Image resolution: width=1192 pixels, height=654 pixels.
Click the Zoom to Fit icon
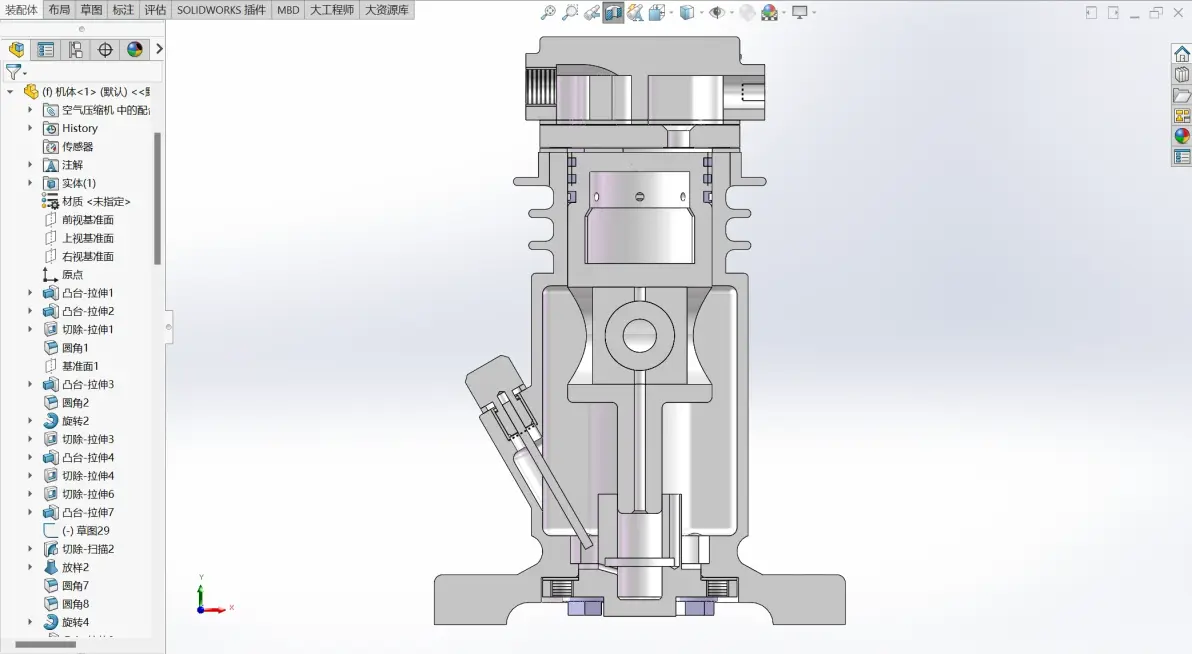pos(548,12)
